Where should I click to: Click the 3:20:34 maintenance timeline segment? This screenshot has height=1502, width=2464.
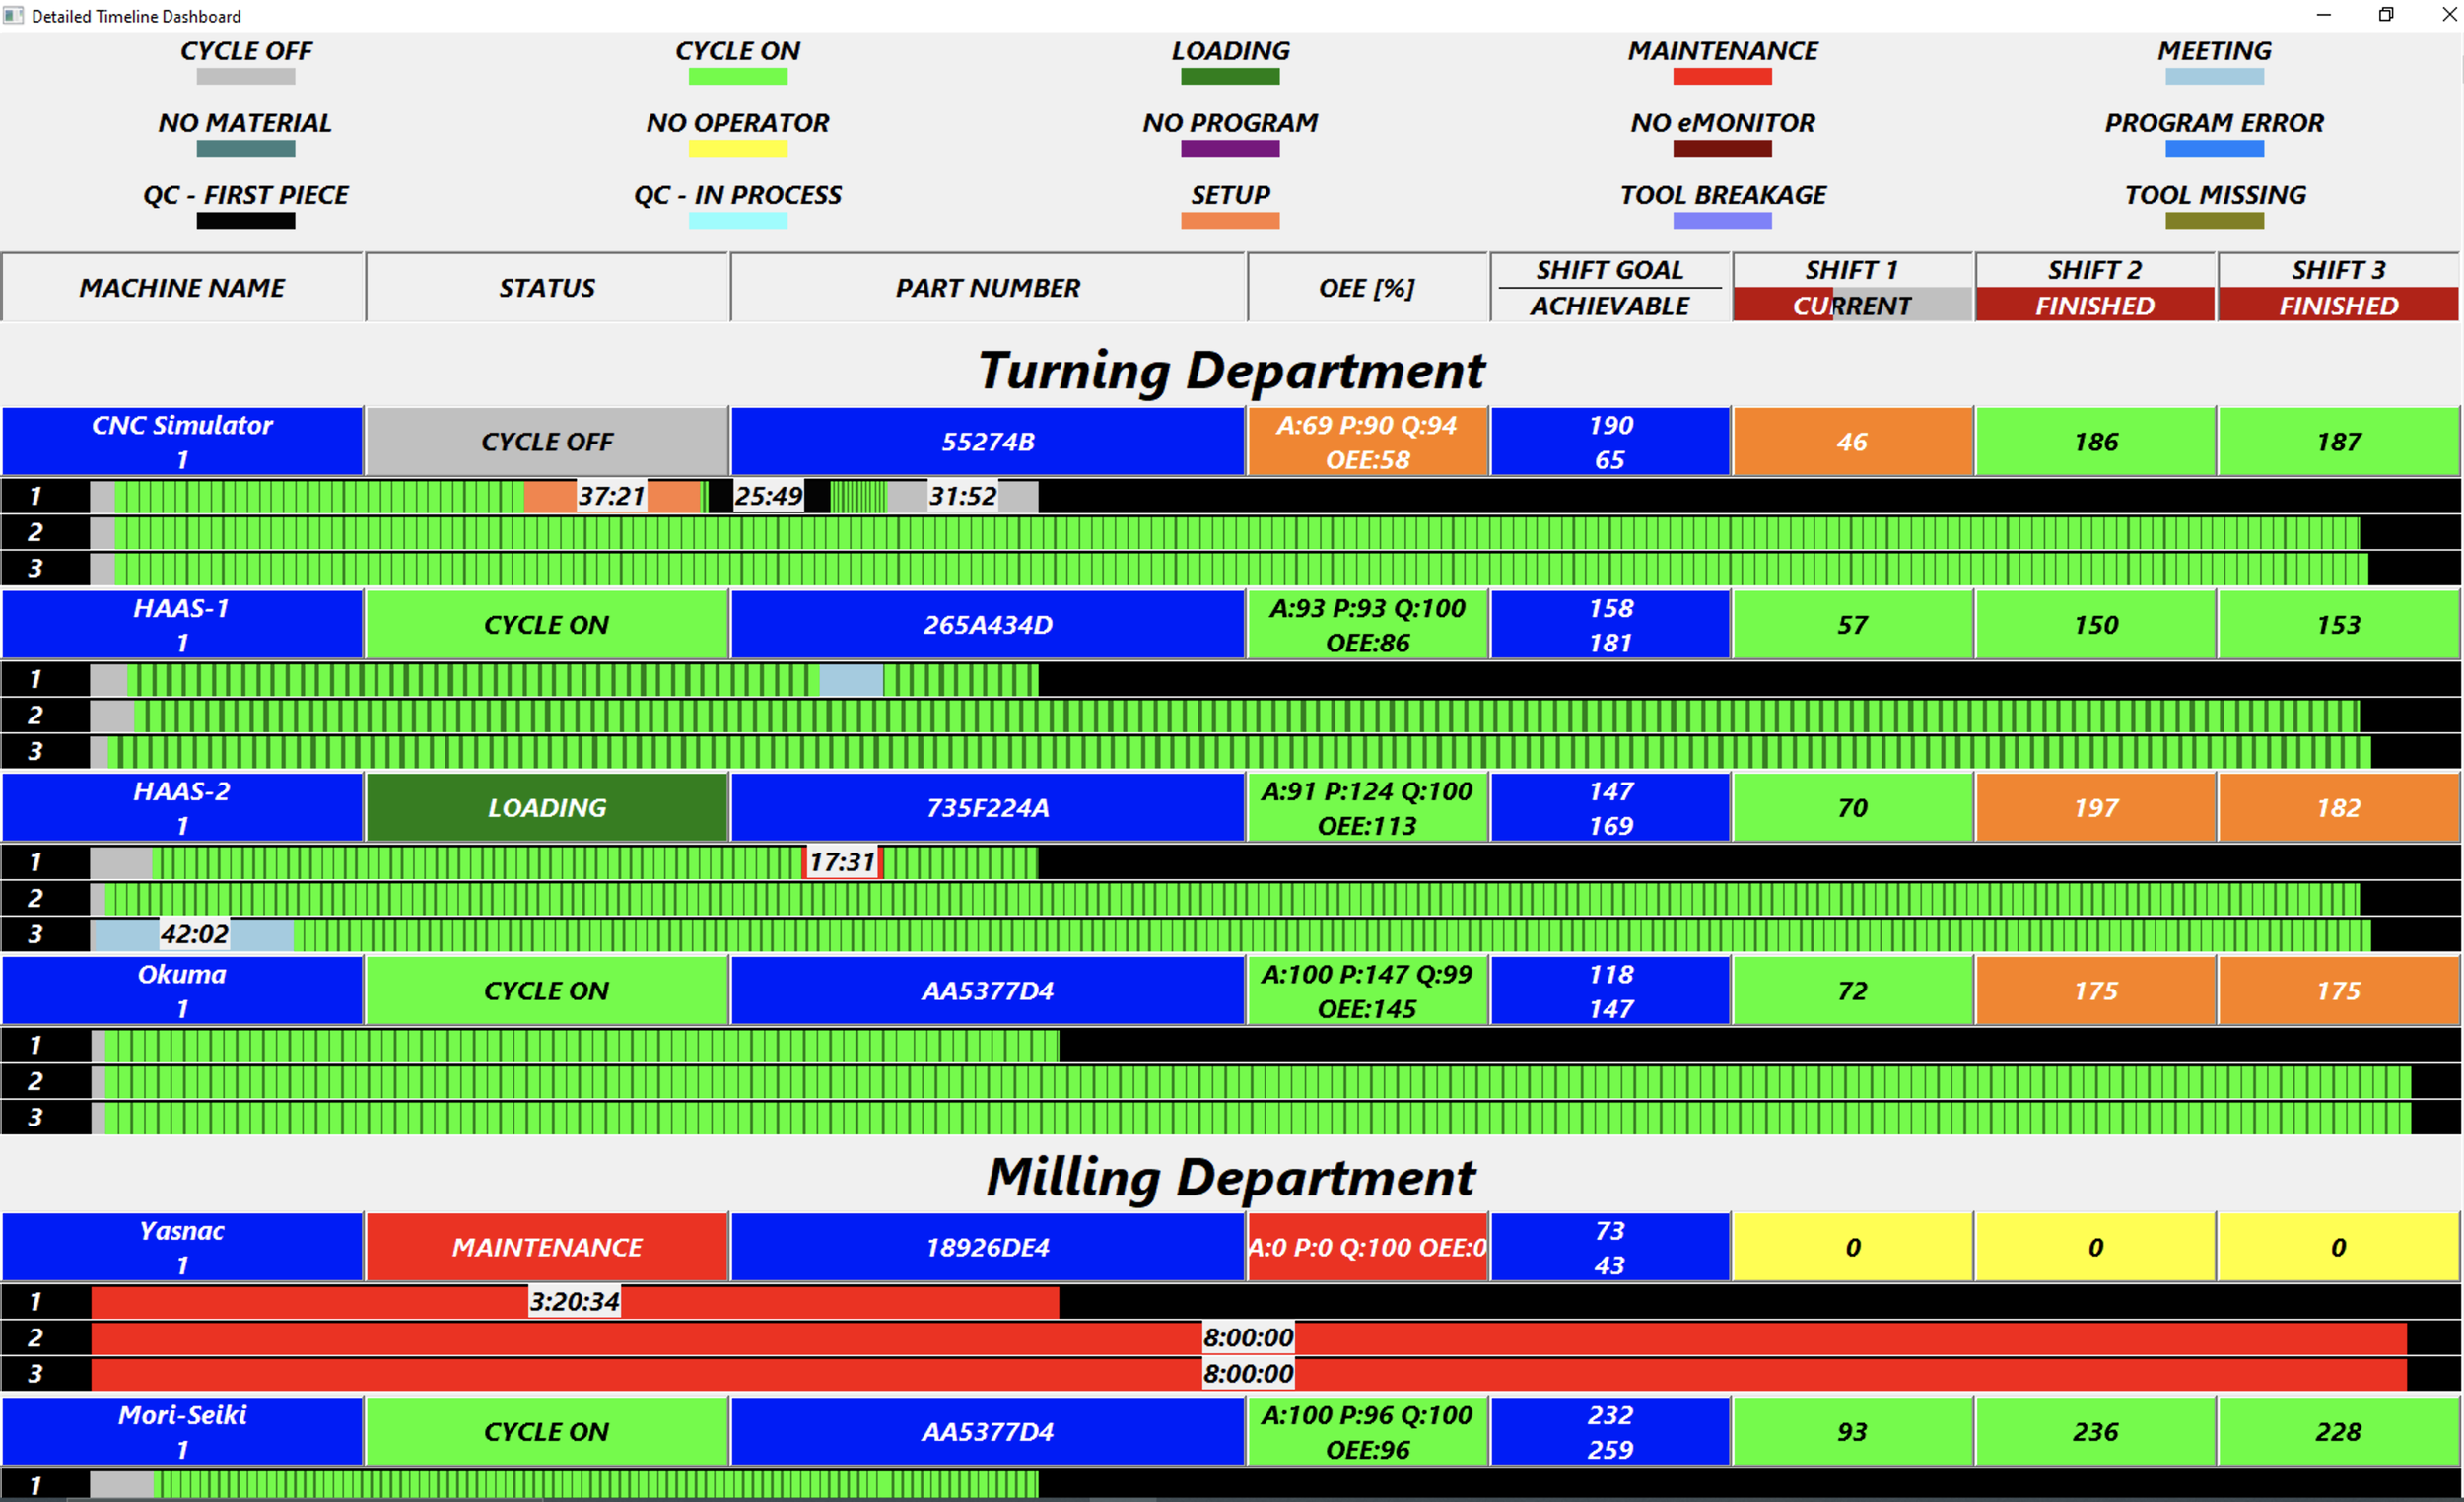coord(575,1301)
